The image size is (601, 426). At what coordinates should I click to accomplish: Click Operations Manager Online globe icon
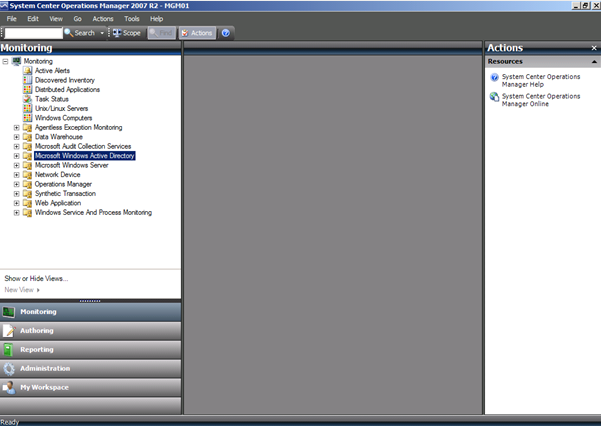pyautogui.click(x=494, y=97)
